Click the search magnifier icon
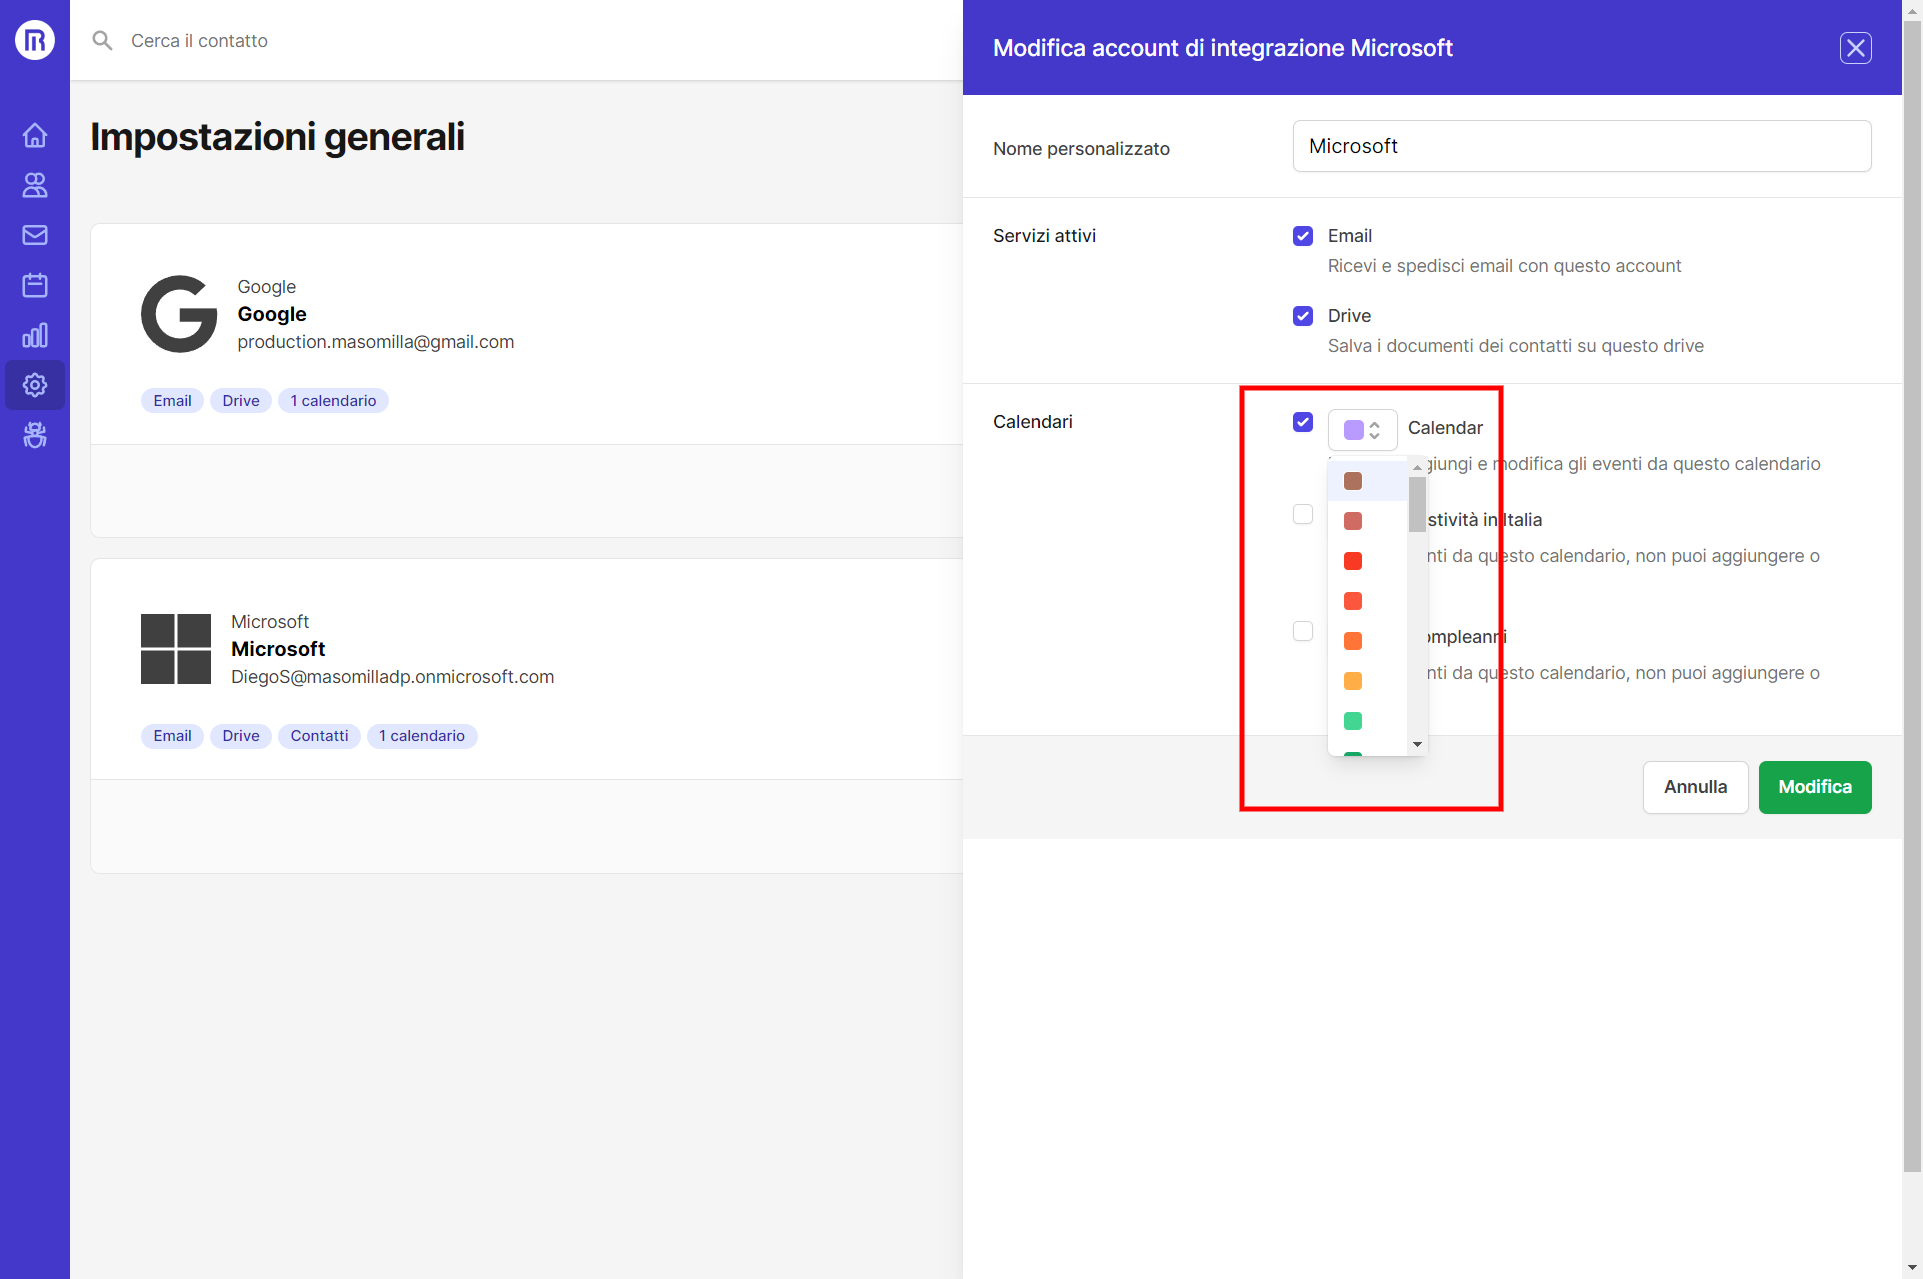 click(x=102, y=40)
